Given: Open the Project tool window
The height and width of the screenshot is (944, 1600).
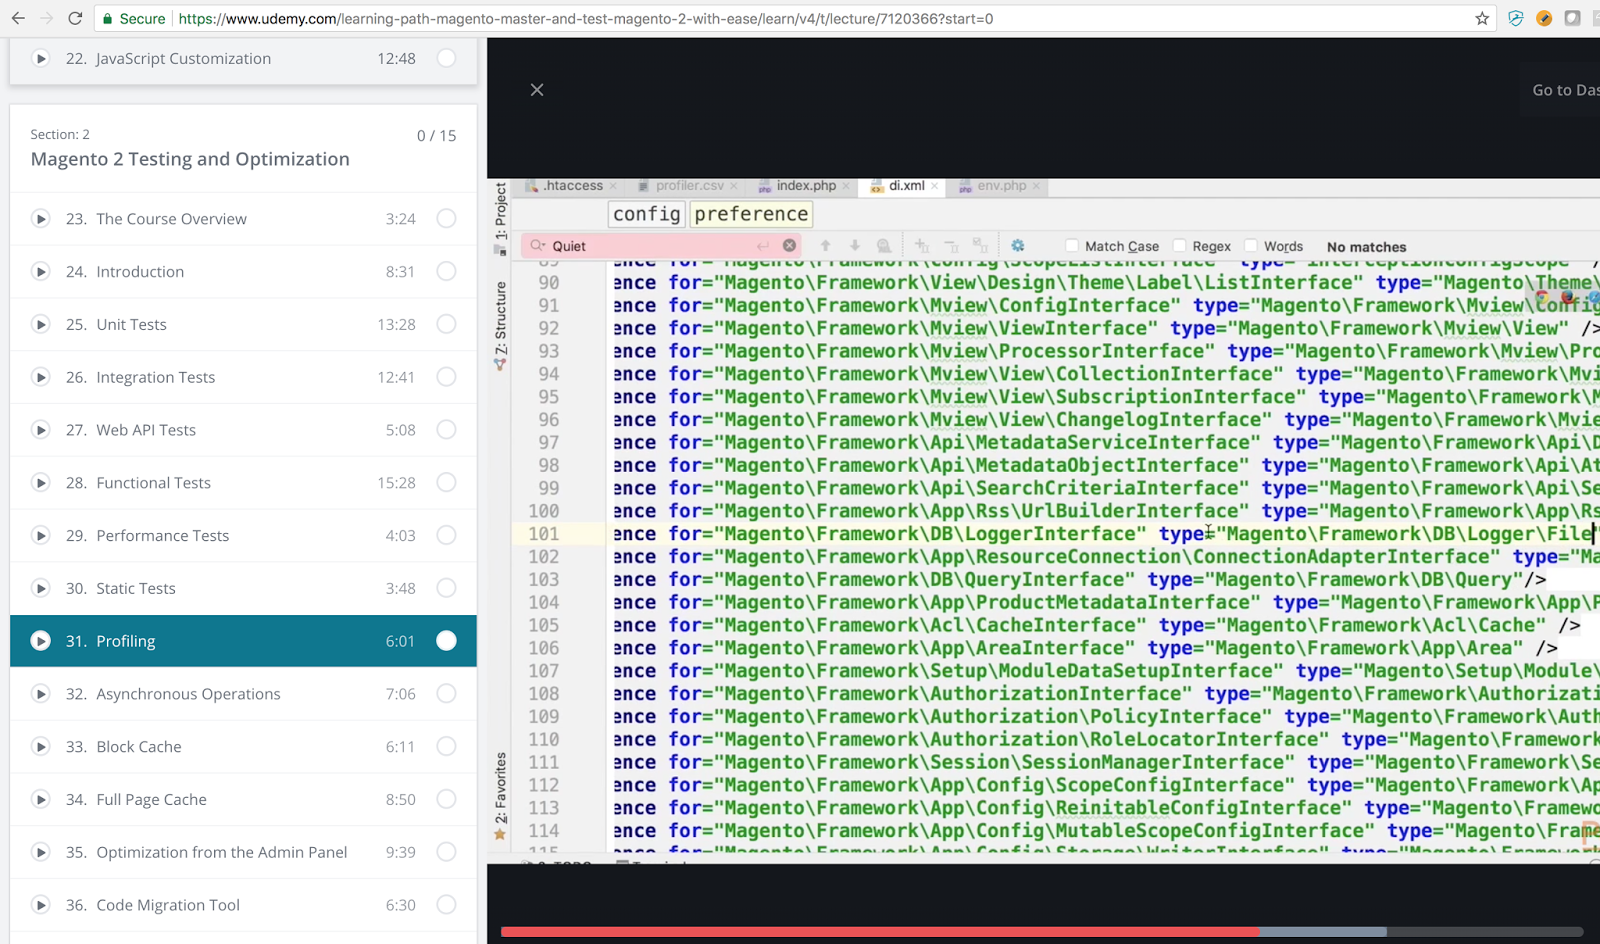Looking at the screenshot, I should [500, 218].
